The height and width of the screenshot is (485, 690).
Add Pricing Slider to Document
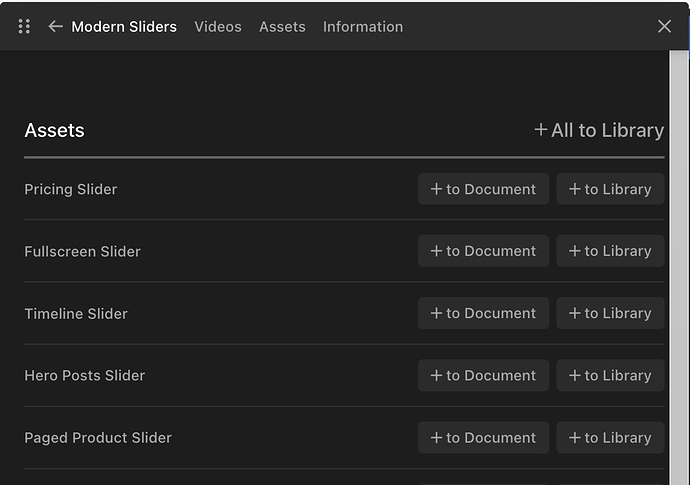483,189
